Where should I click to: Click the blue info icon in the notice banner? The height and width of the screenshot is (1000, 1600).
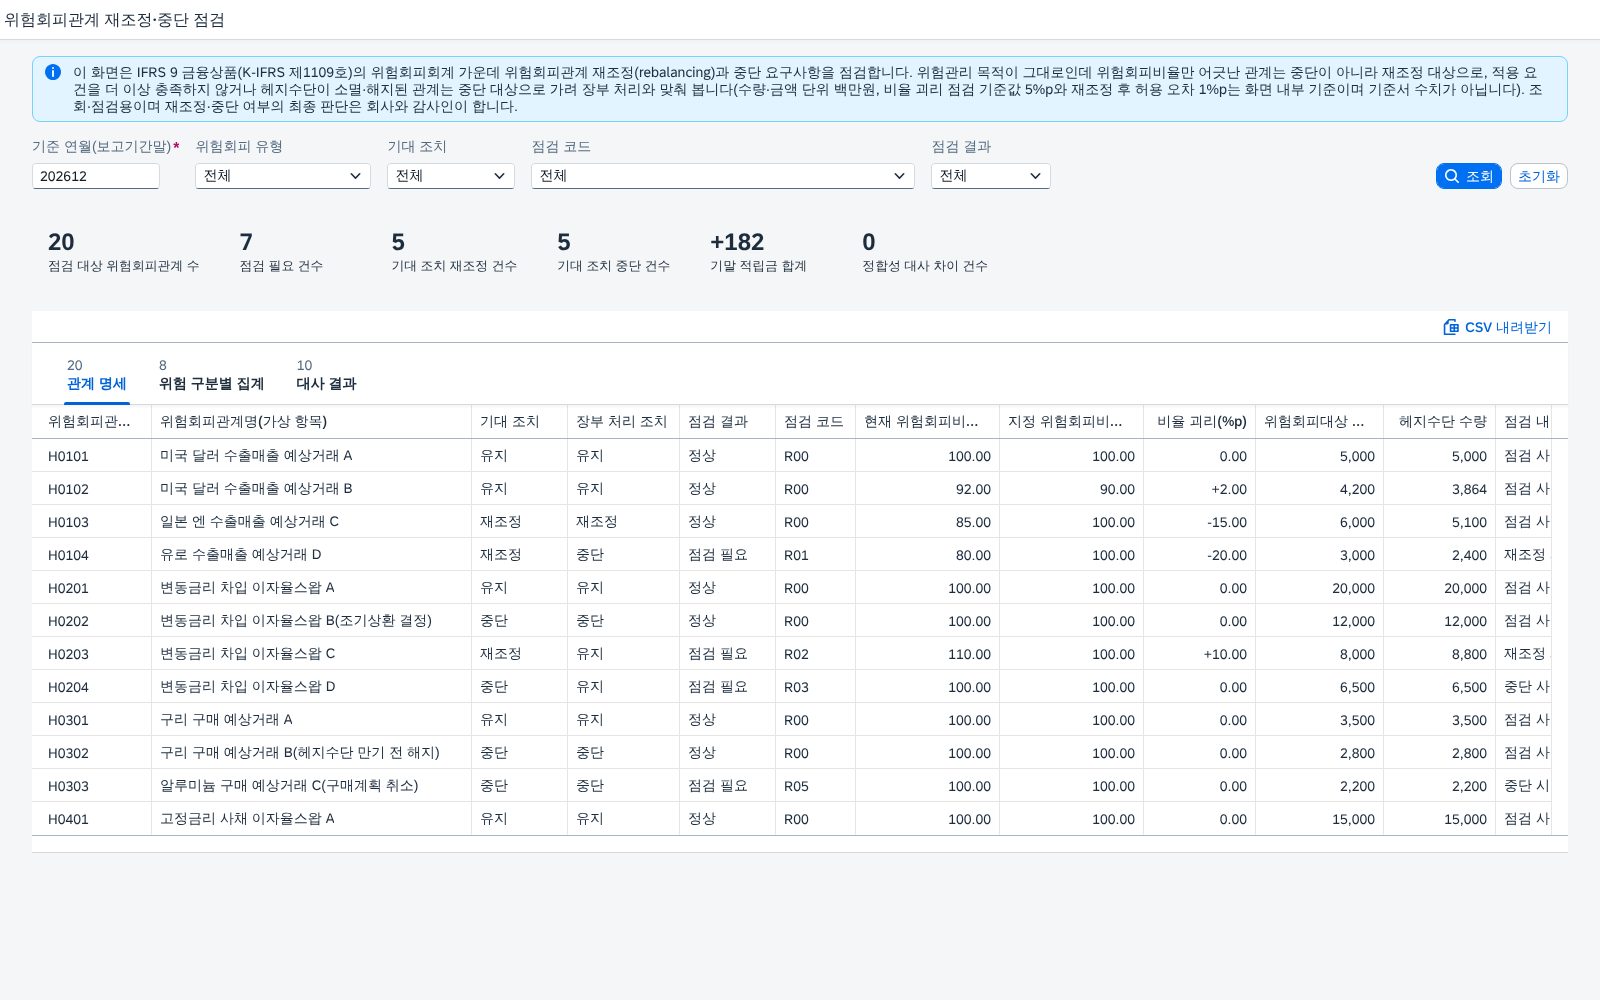pyautogui.click(x=53, y=72)
